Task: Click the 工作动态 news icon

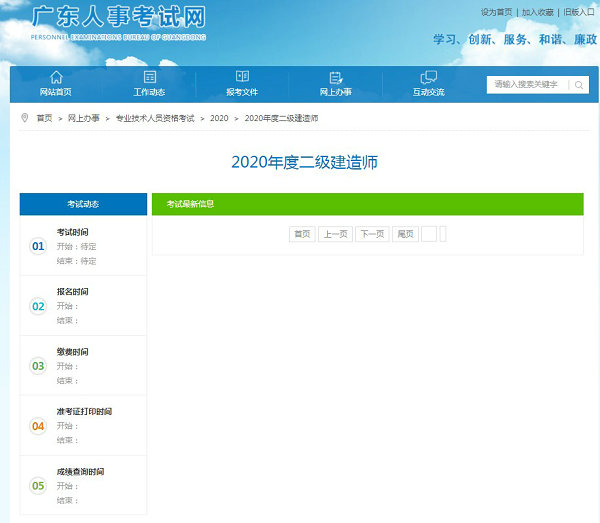Action: (150, 77)
